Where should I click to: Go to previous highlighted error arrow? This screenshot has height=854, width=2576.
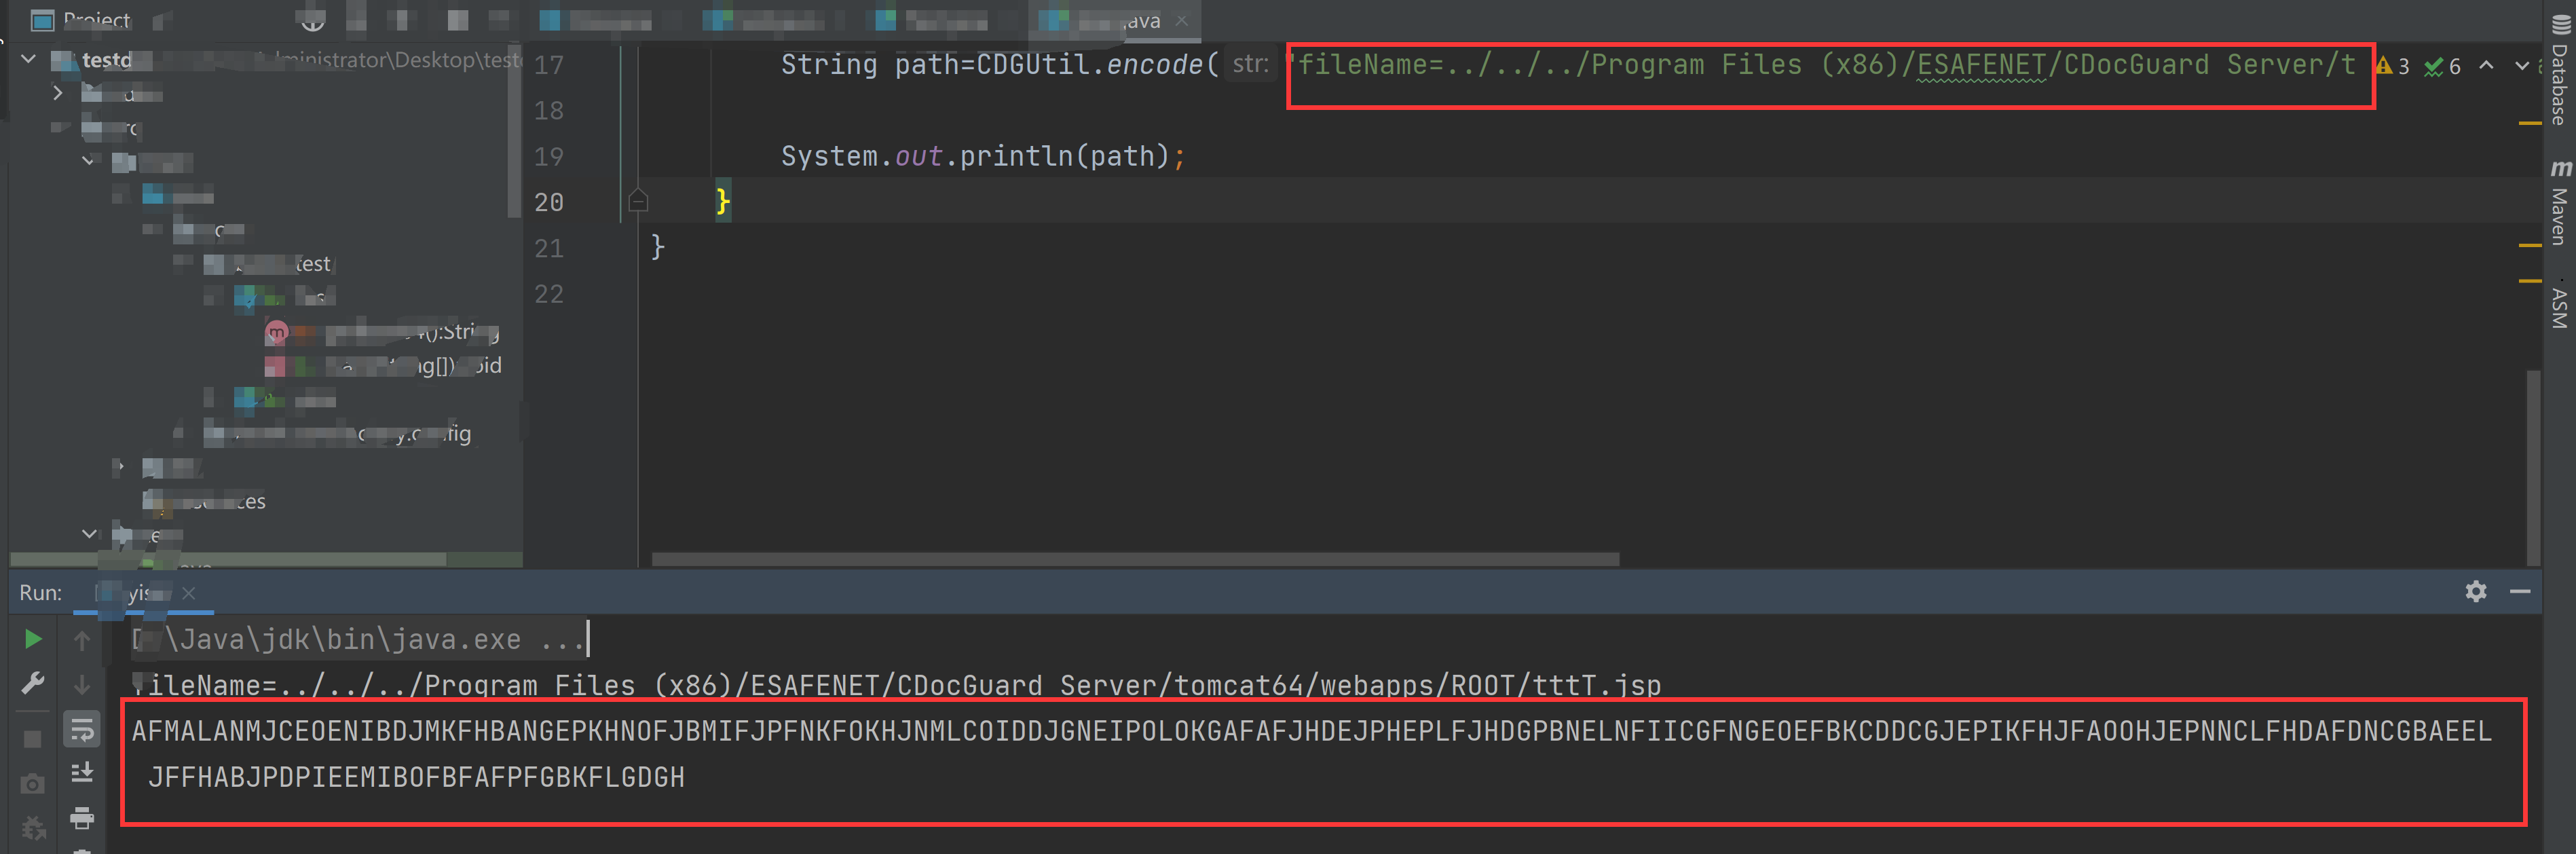[x=2486, y=66]
